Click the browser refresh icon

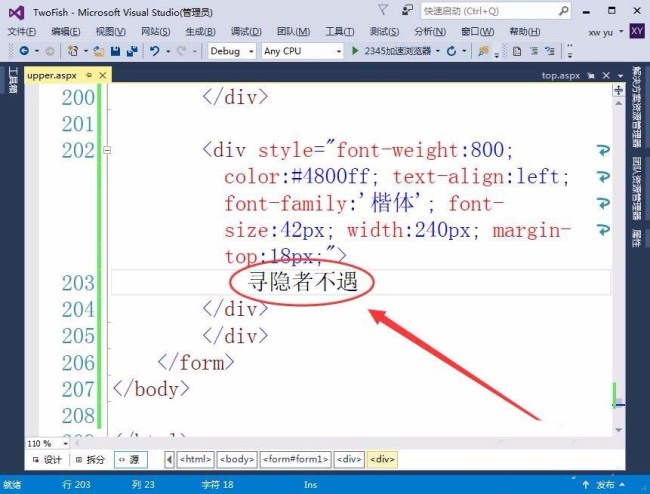(x=451, y=51)
